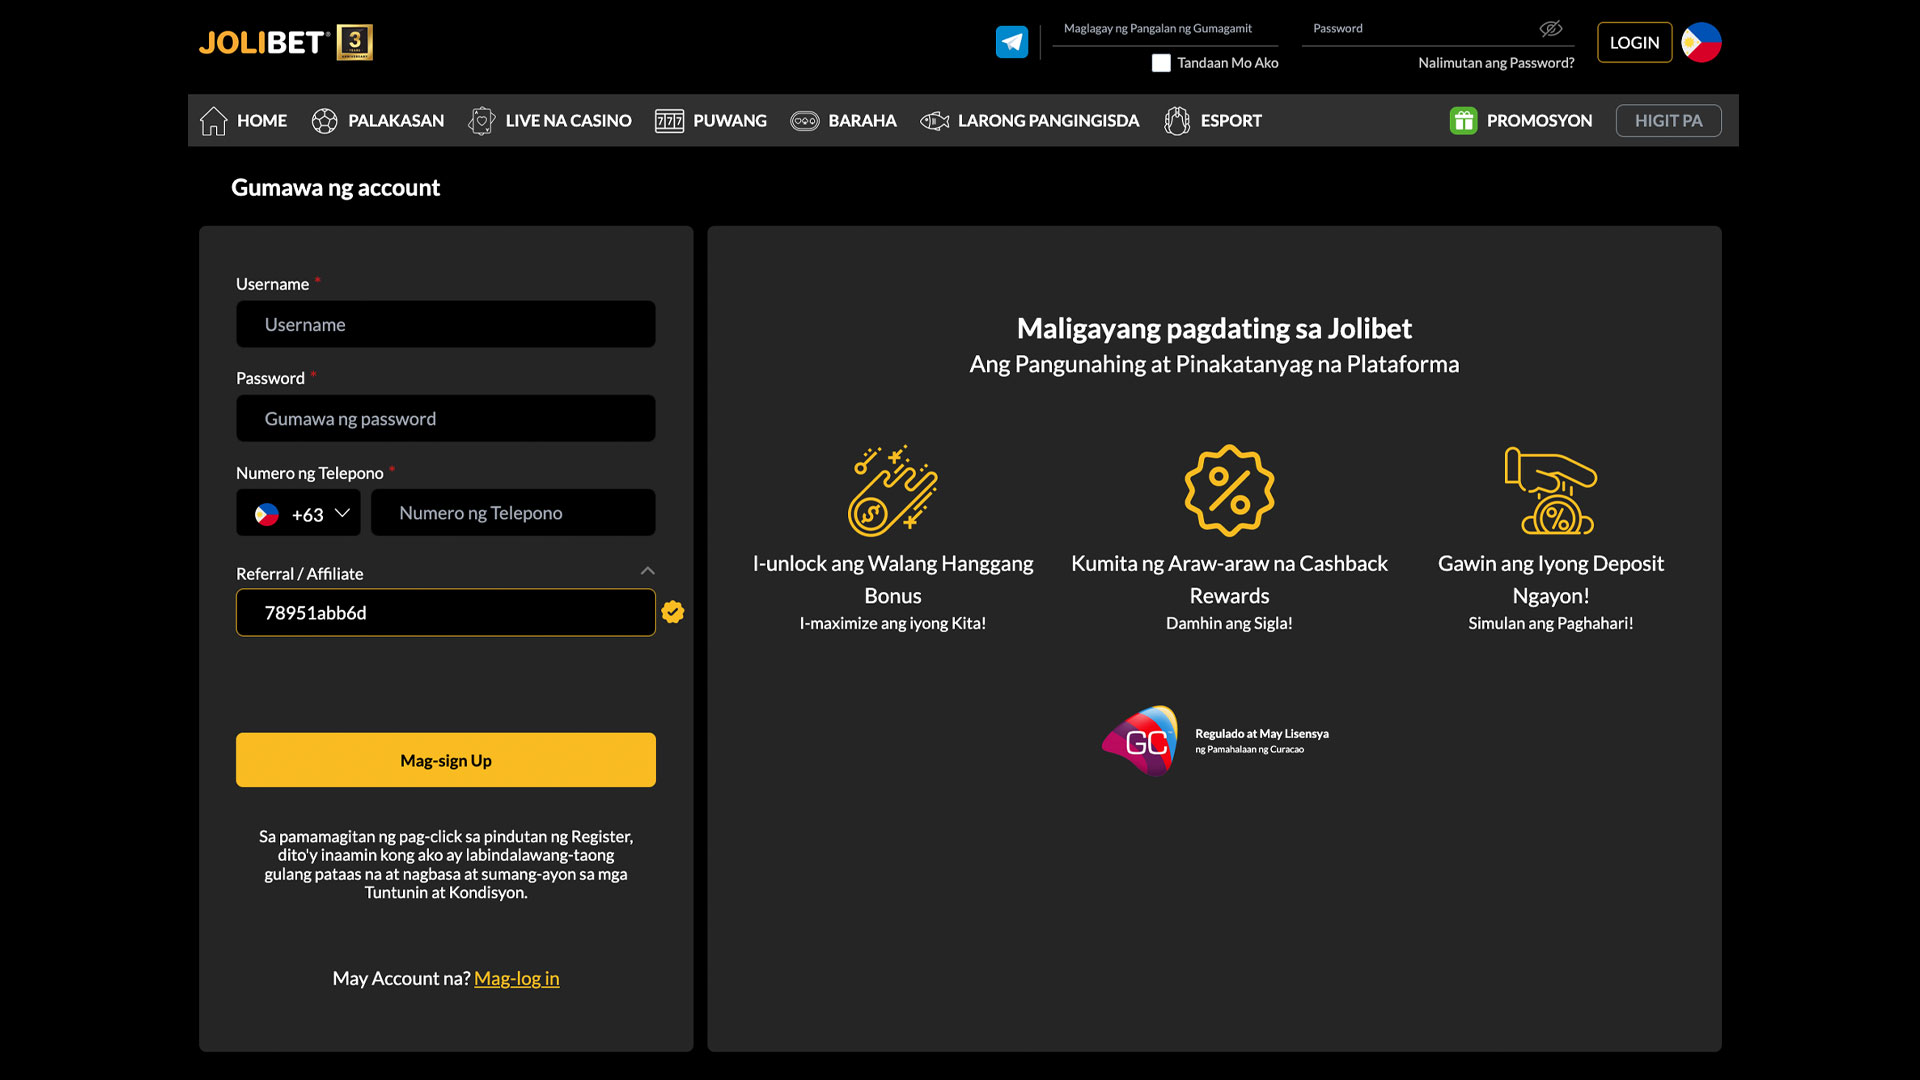Click the referral verified checkmark badge
The height and width of the screenshot is (1080, 1920).
click(673, 612)
